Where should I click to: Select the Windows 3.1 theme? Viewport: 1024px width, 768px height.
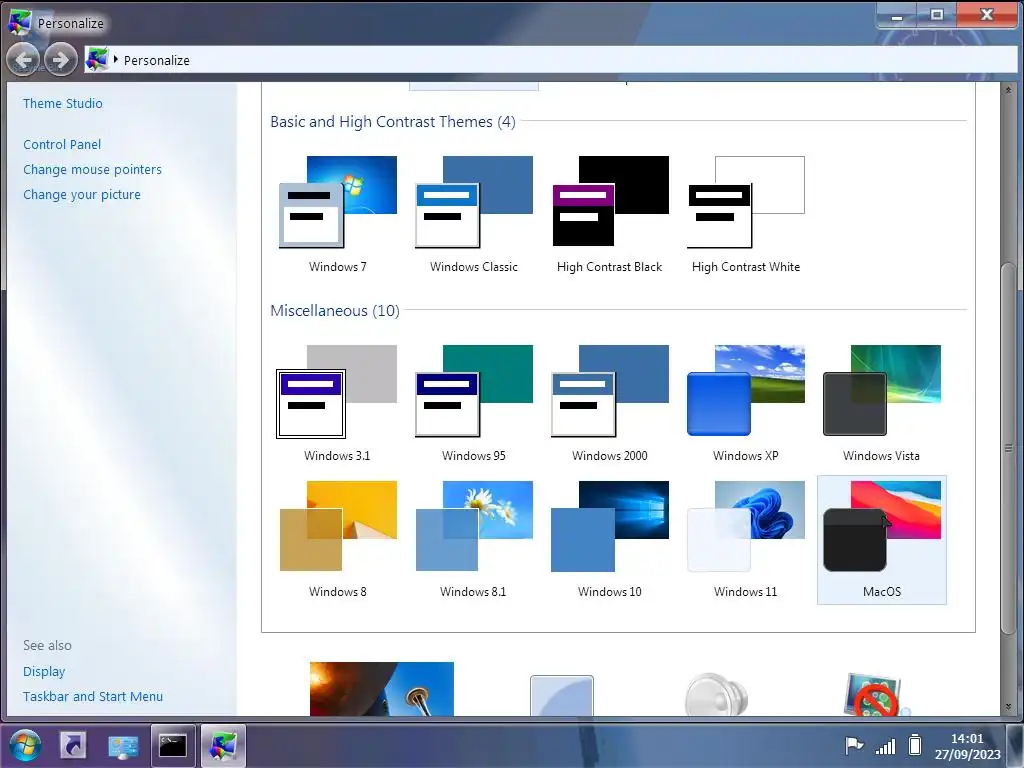[x=338, y=403]
